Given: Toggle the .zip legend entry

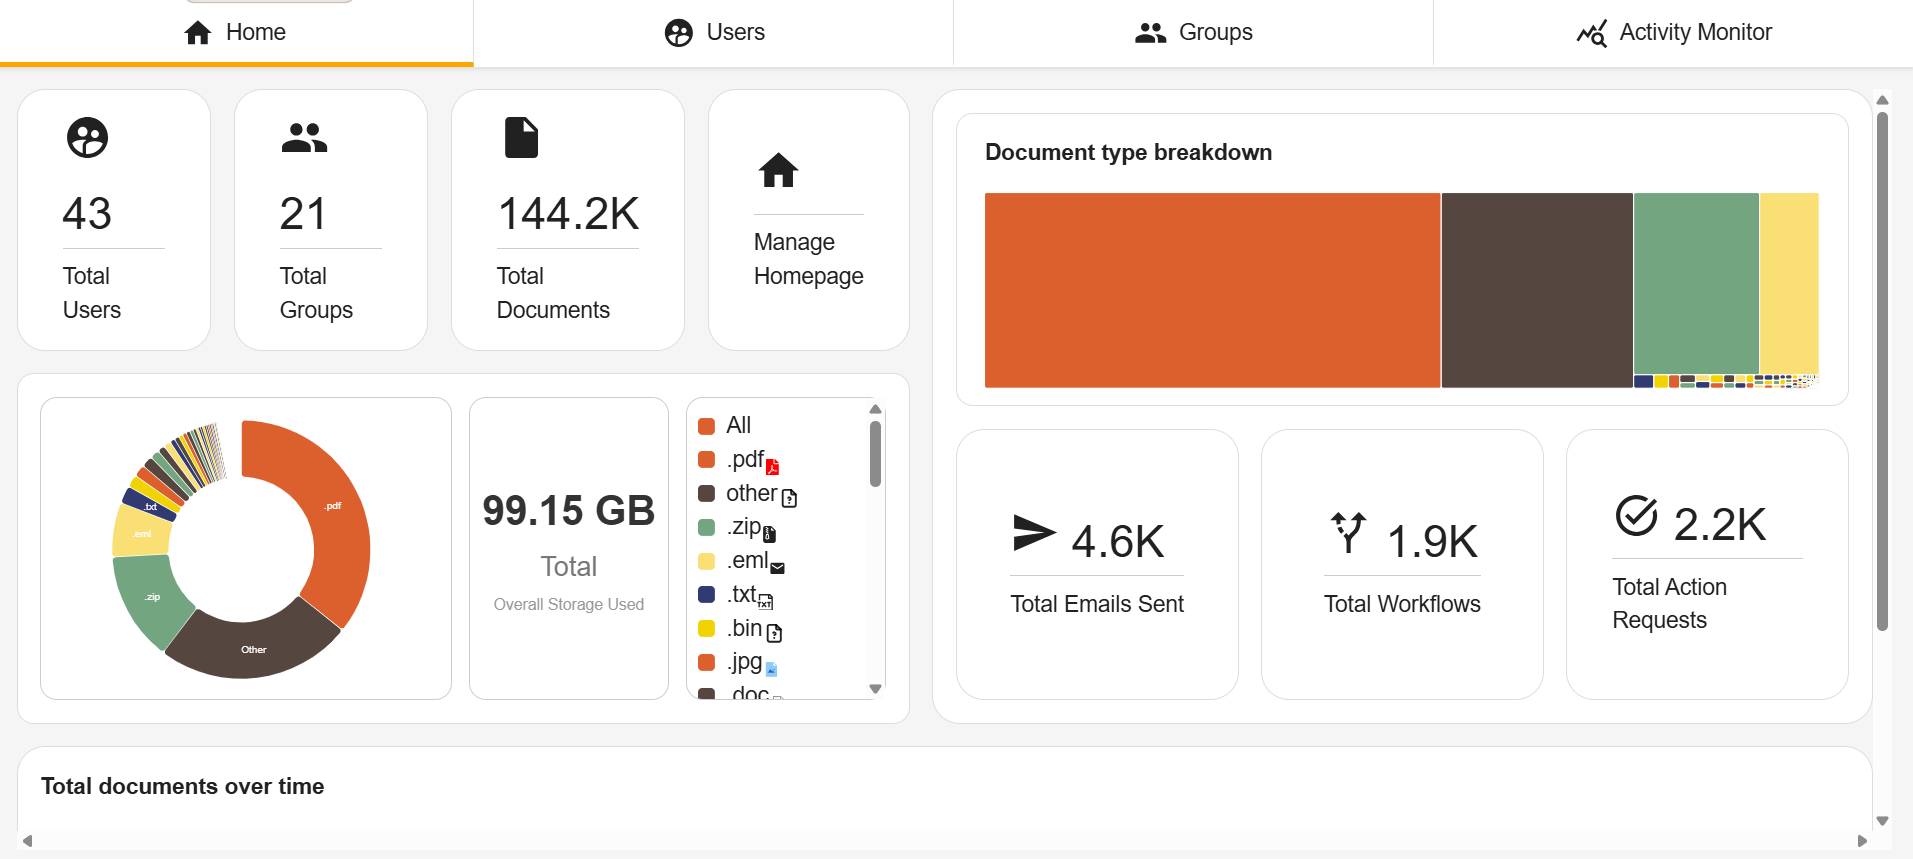Looking at the screenshot, I should (743, 527).
